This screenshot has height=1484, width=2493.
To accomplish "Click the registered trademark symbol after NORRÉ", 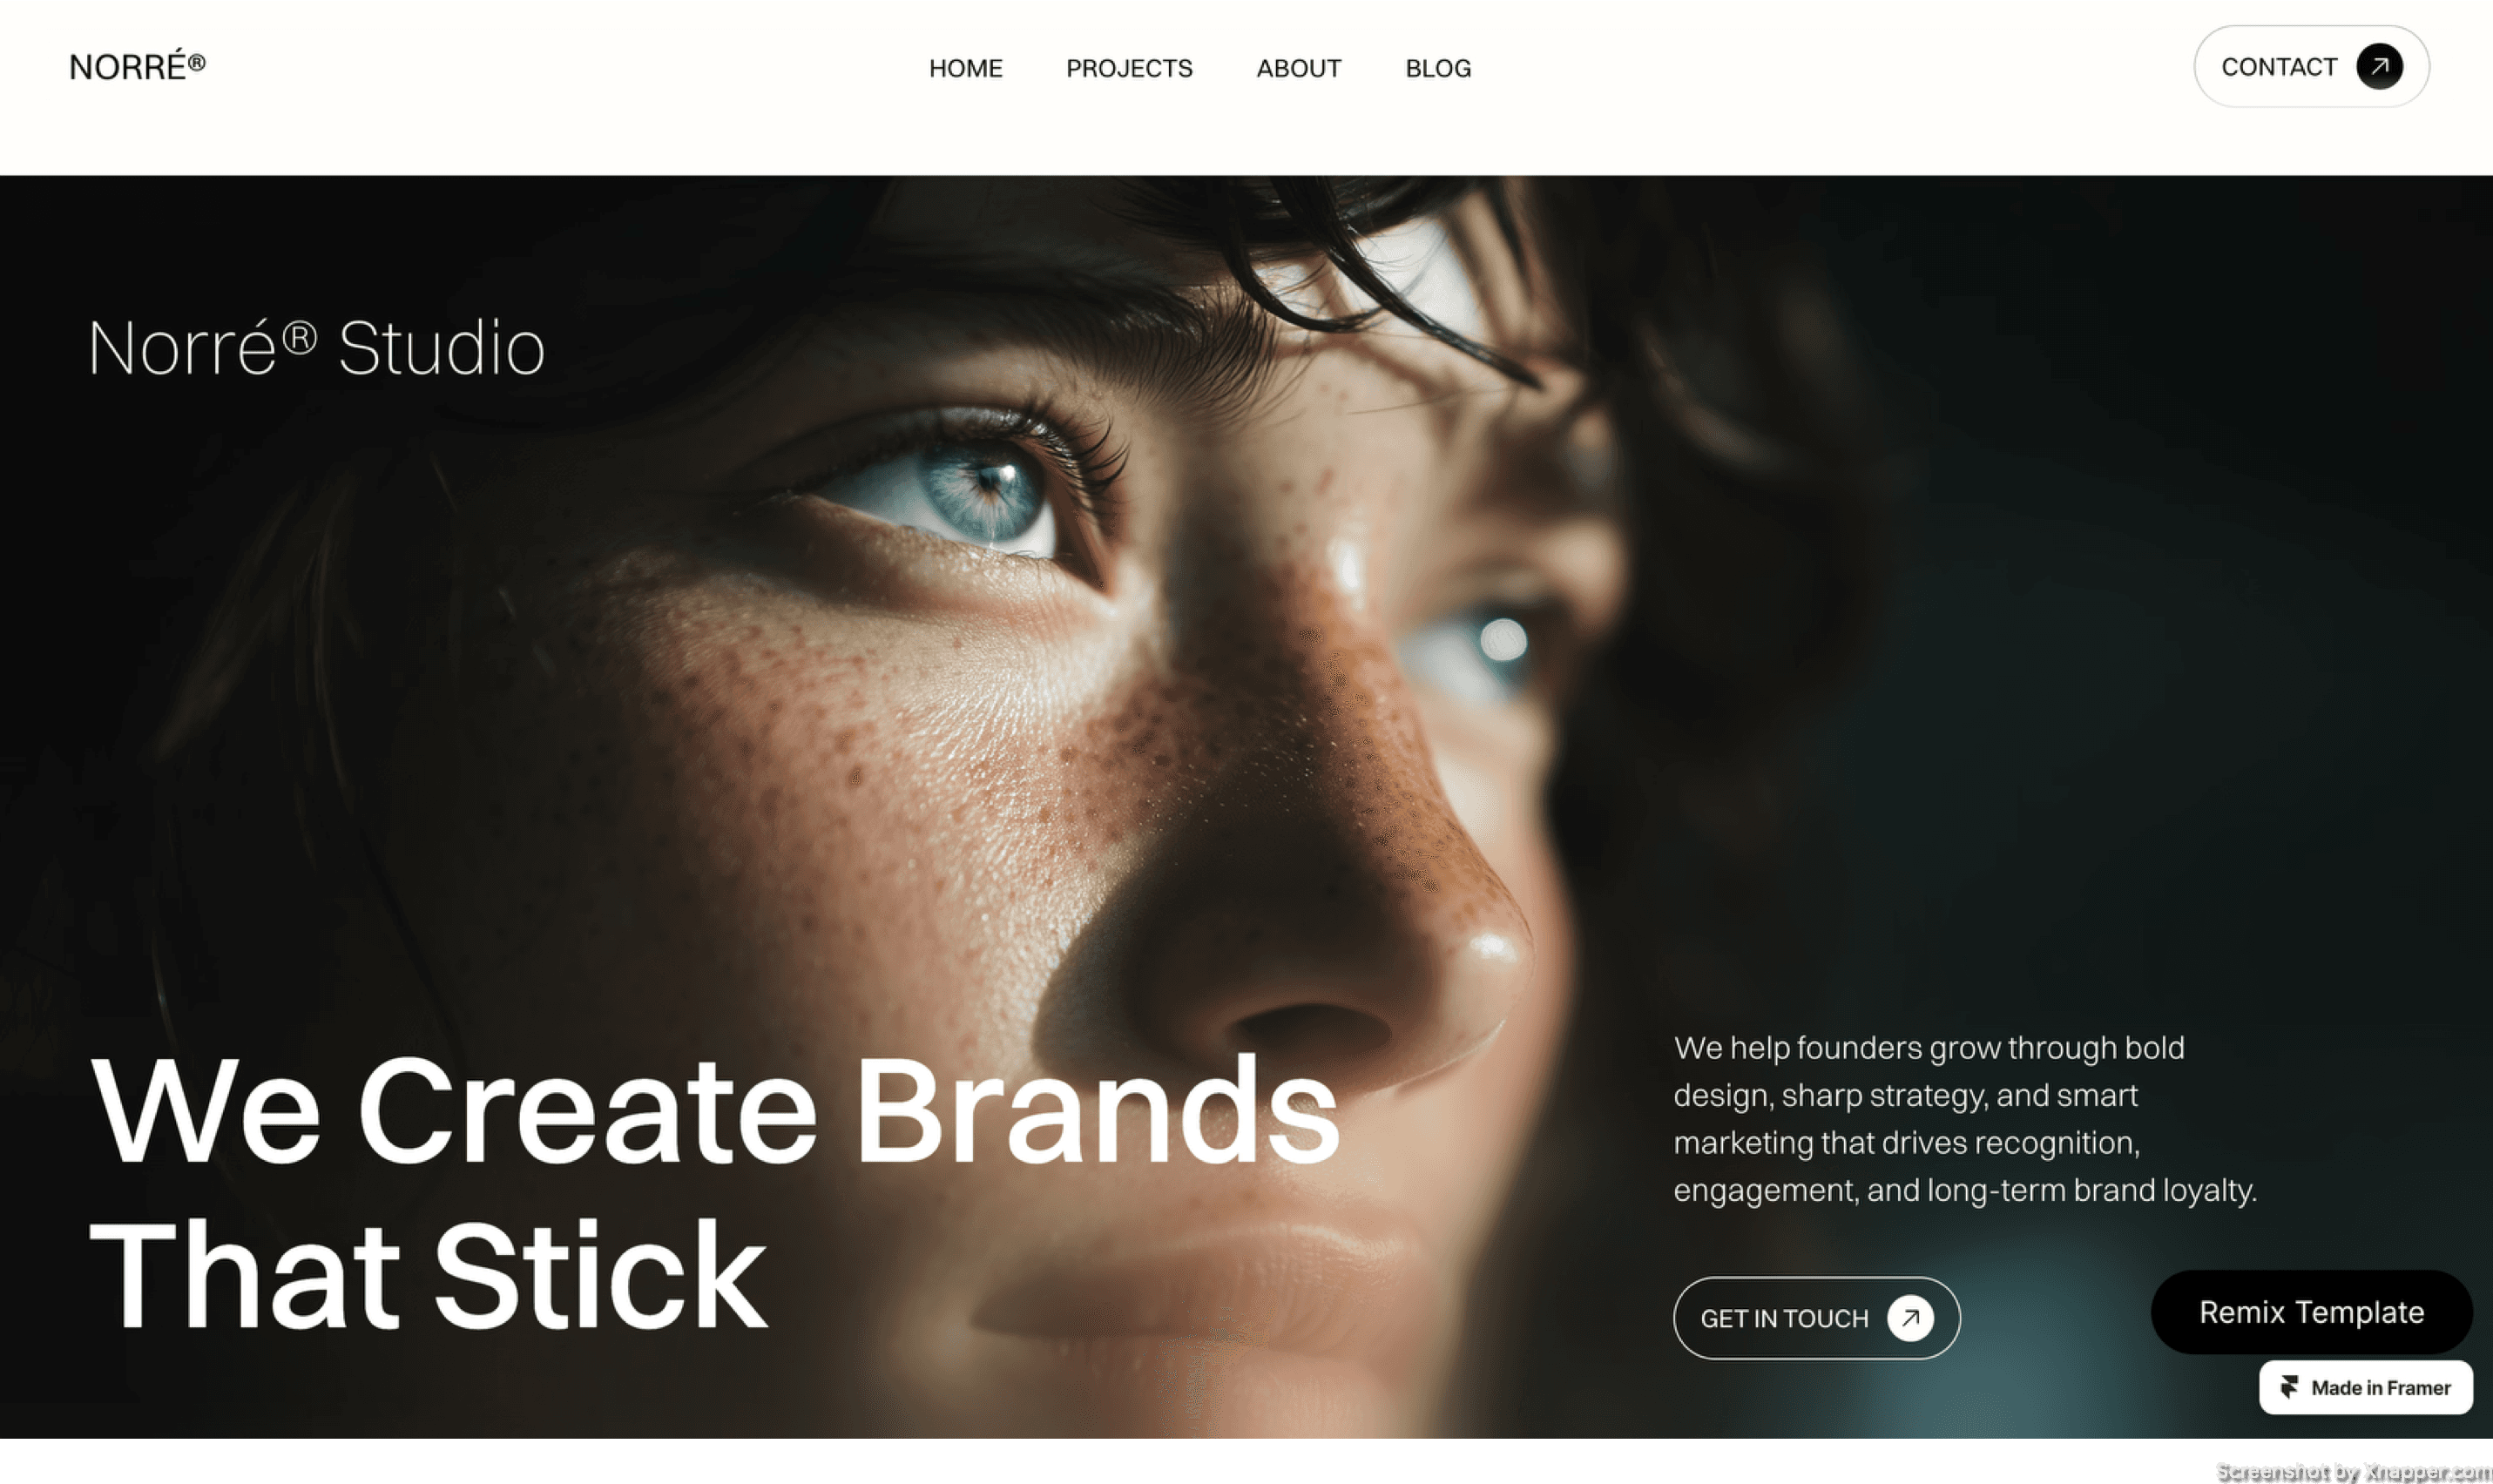I will (x=197, y=62).
